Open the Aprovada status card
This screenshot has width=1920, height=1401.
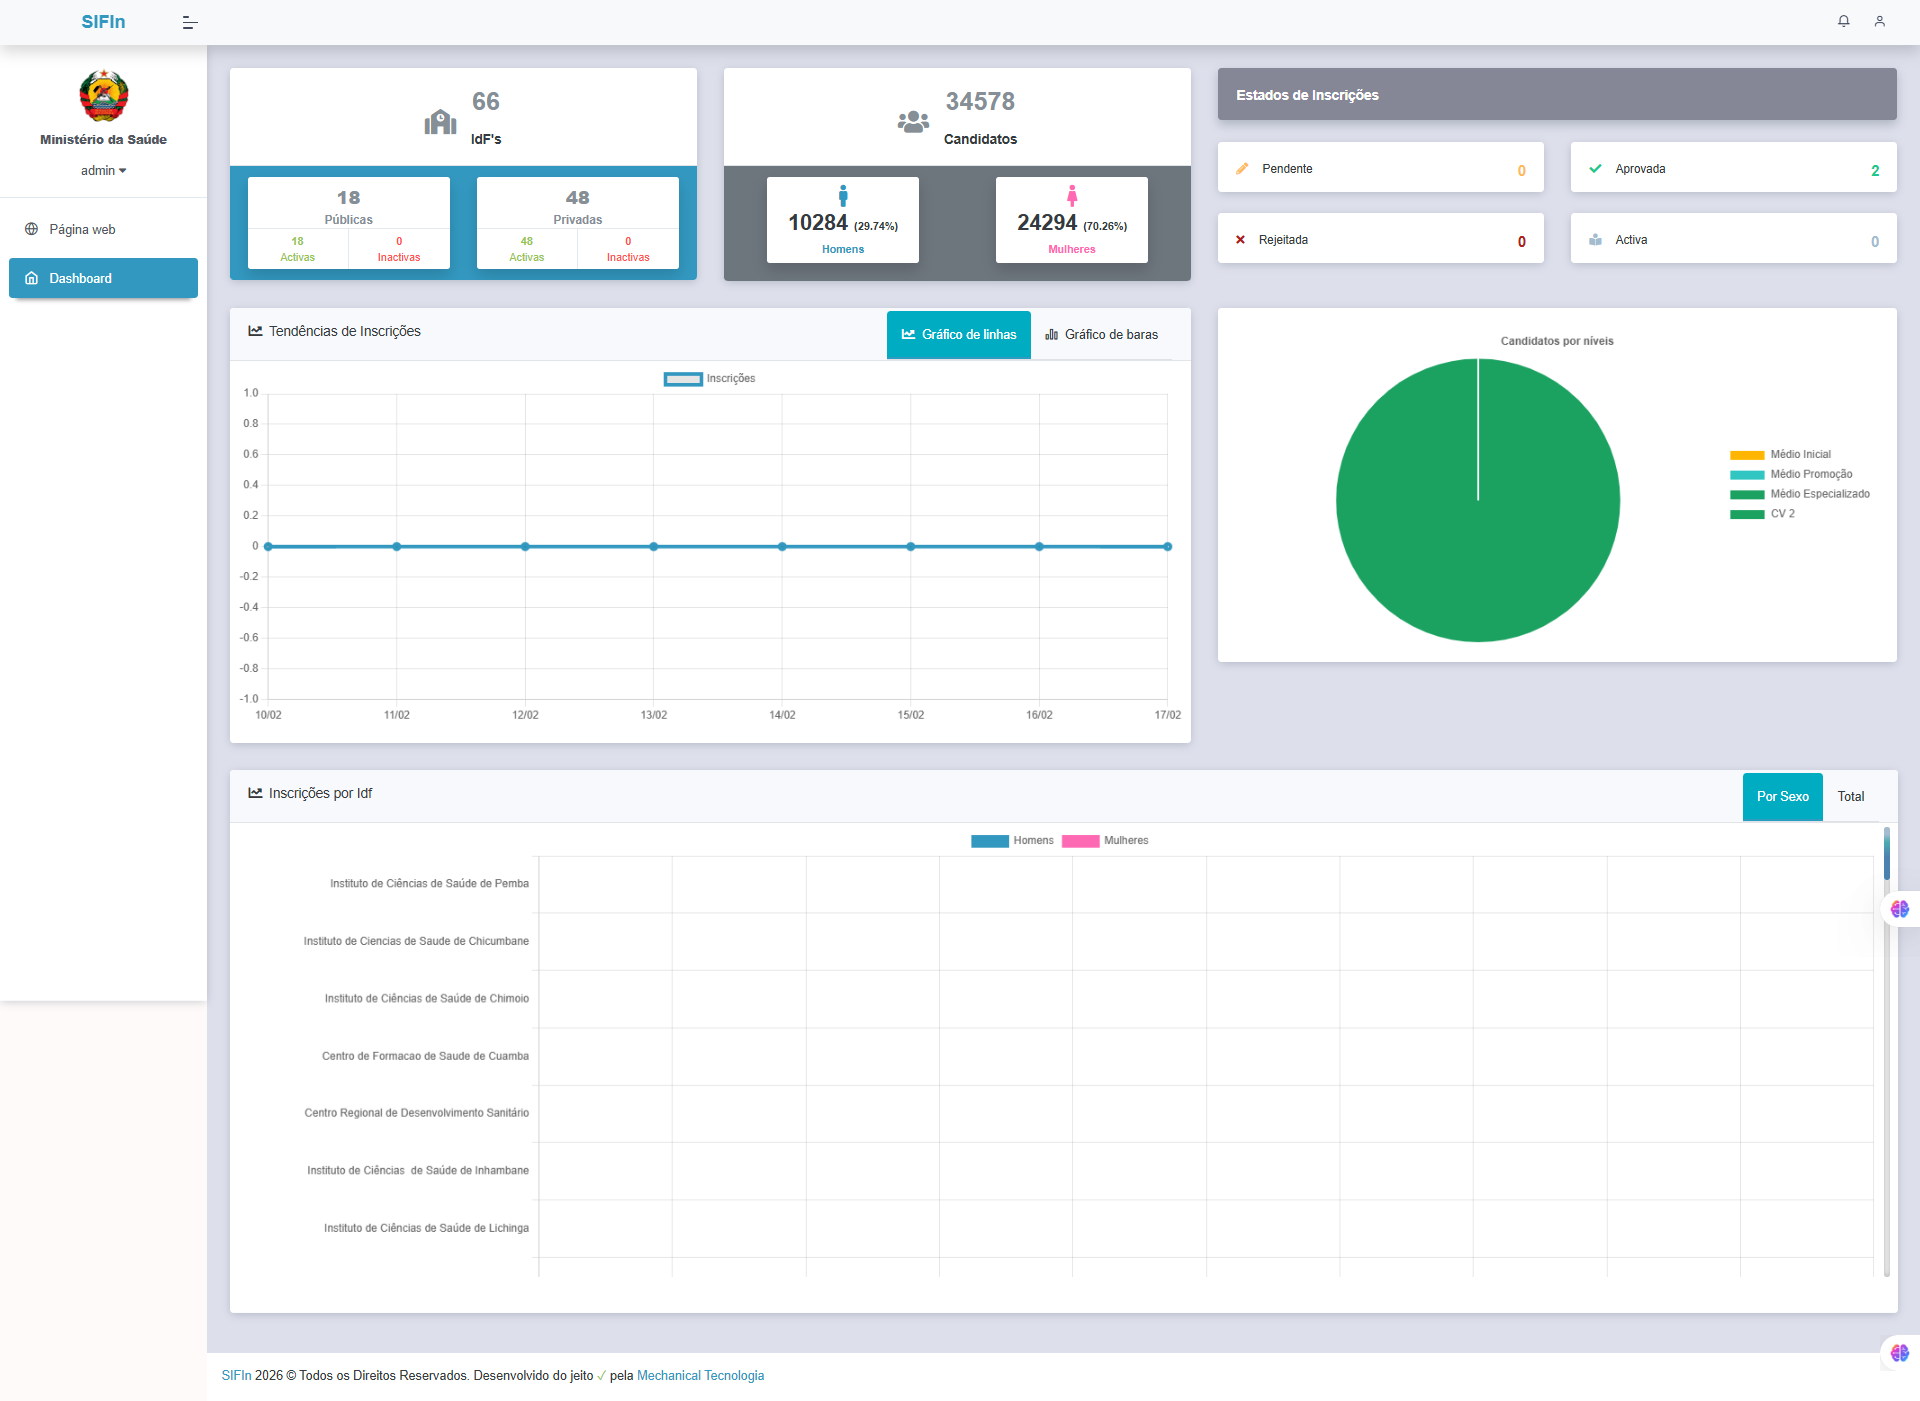[x=1733, y=168]
